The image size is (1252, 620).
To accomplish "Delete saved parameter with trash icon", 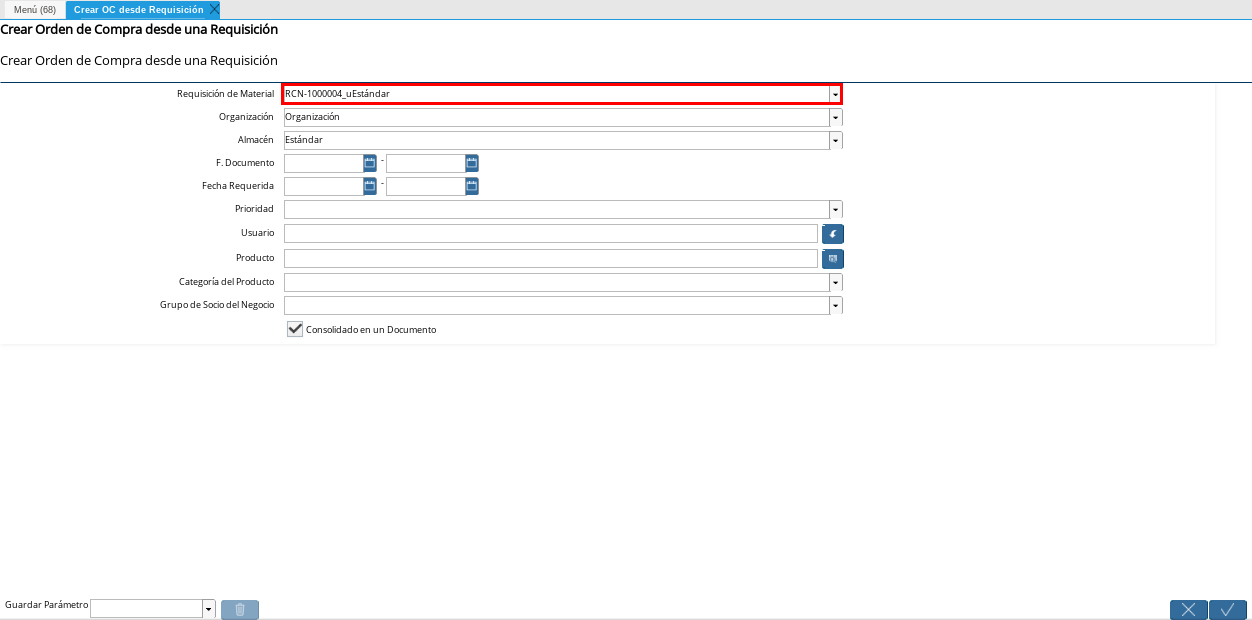I will coord(240,609).
